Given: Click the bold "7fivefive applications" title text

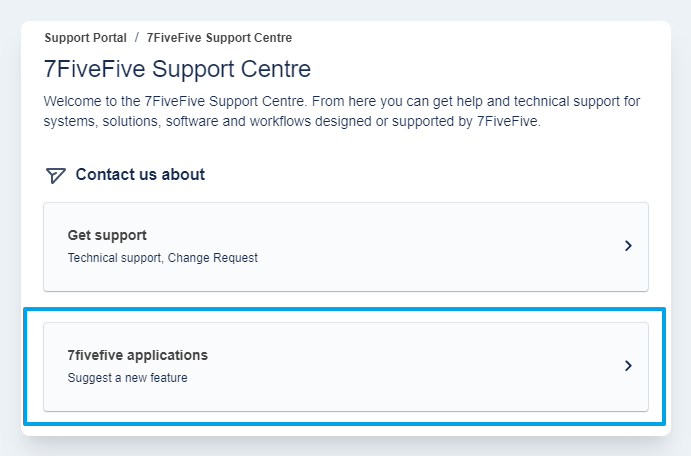Looking at the screenshot, I should coord(137,356).
